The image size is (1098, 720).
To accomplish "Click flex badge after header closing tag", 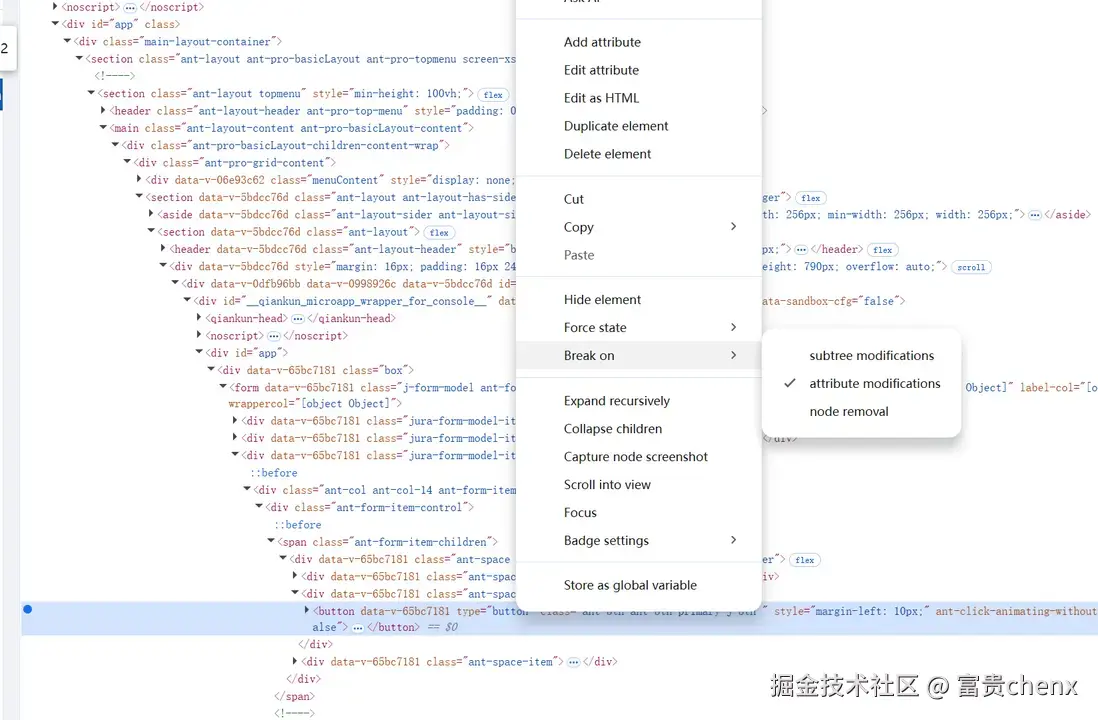I will pos(882,250).
